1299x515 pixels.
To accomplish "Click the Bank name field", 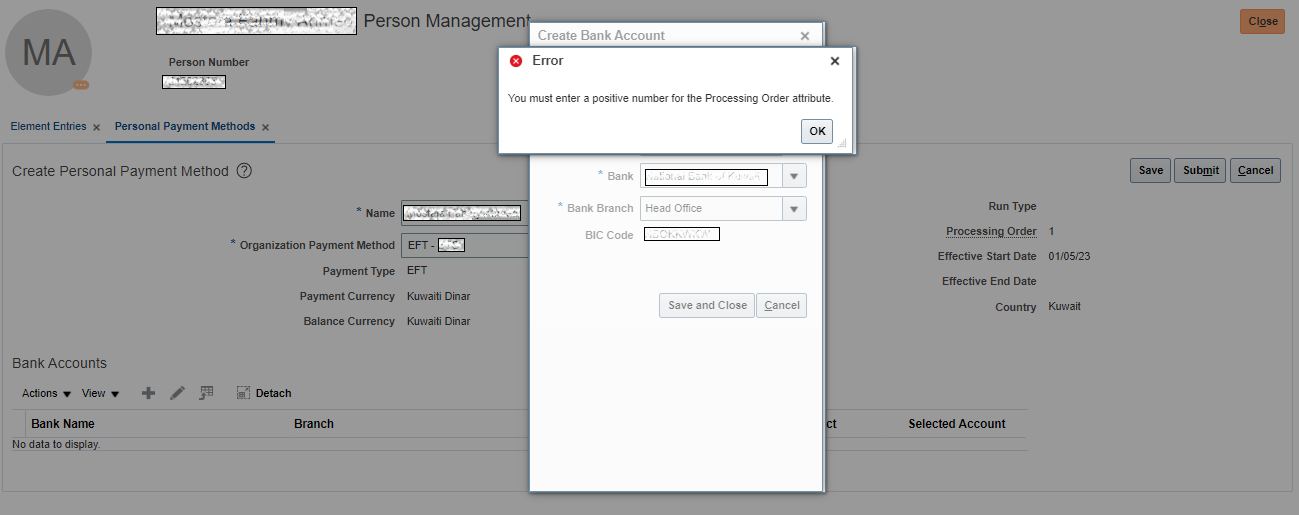I will [711, 177].
